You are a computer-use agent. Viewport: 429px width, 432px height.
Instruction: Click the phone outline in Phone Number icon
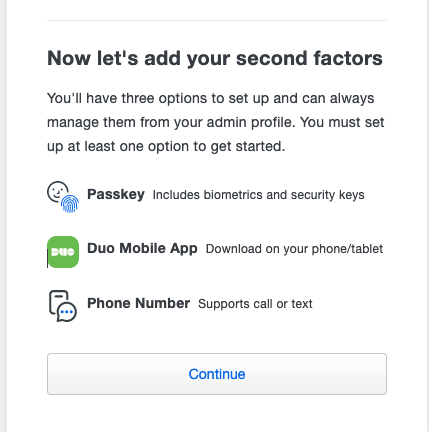point(57,302)
